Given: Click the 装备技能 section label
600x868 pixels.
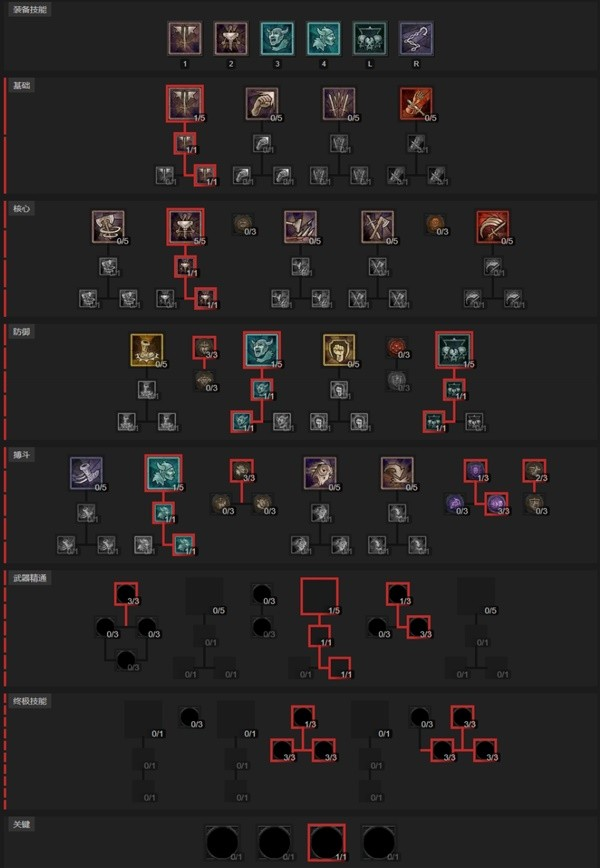Looking at the screenshot, I should pyautogui.click(x=30, y=10).
